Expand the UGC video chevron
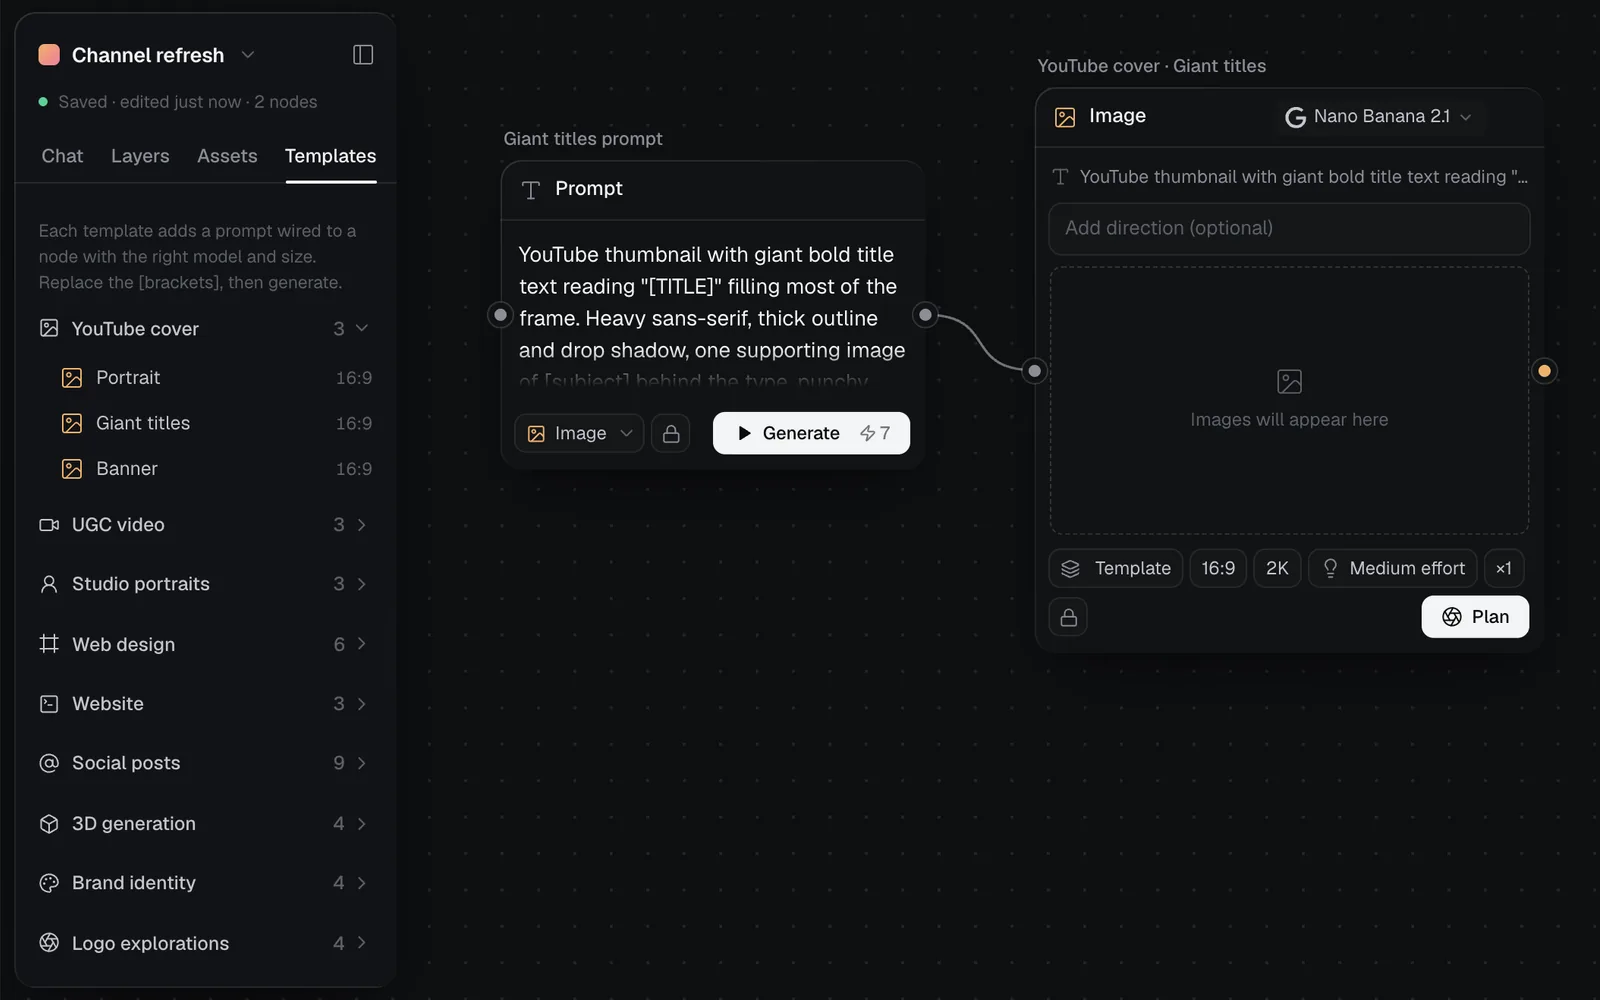 tap(362, 525)
